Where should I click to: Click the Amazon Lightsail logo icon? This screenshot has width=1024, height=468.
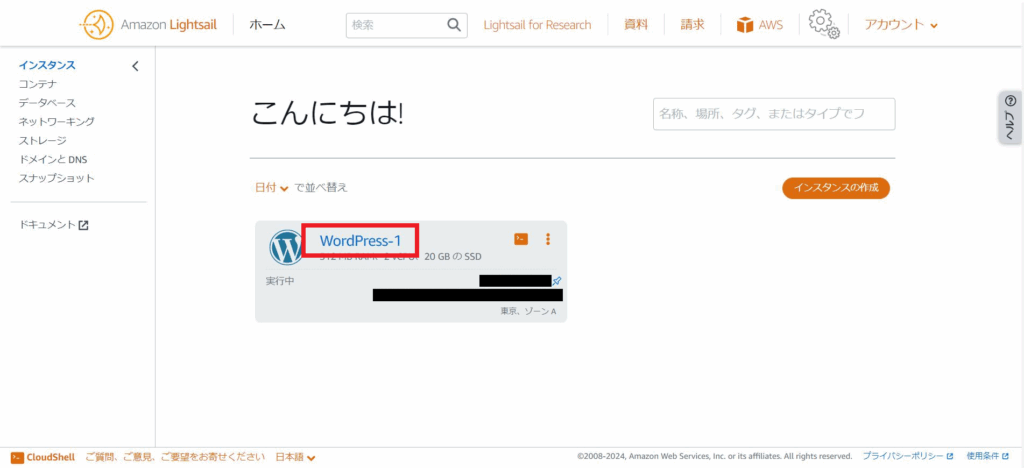coord(97,24)
